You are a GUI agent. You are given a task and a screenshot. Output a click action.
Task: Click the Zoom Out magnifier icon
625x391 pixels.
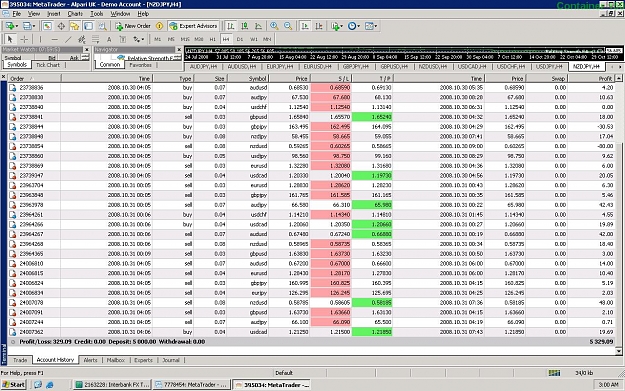[x=288, y=26]
